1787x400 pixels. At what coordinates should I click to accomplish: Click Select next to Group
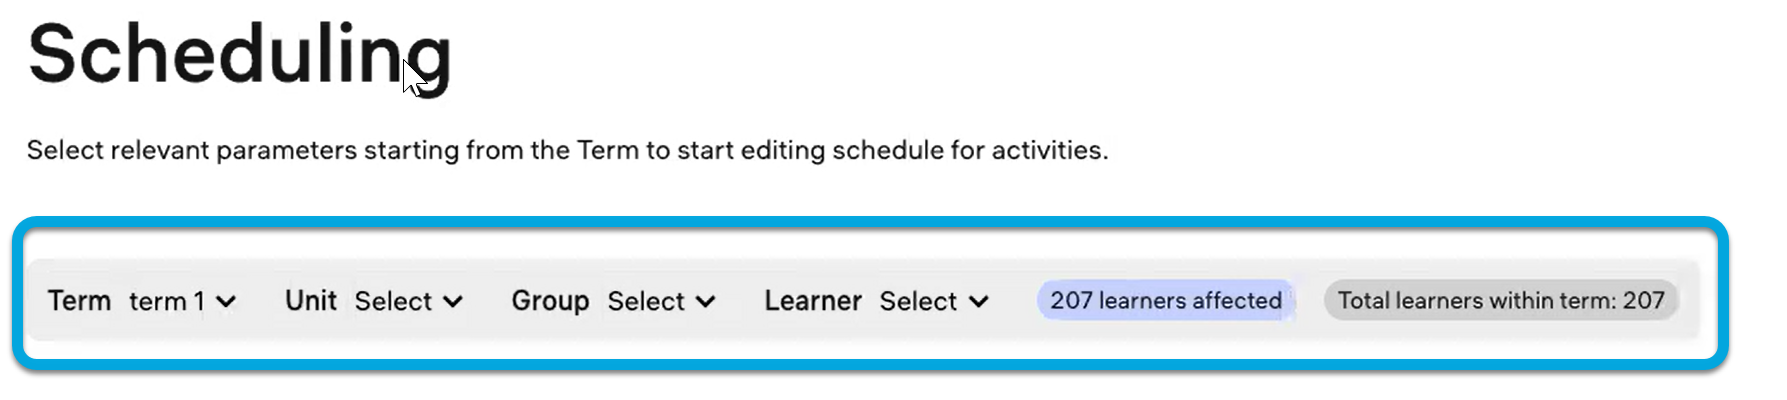pos(646,302)
